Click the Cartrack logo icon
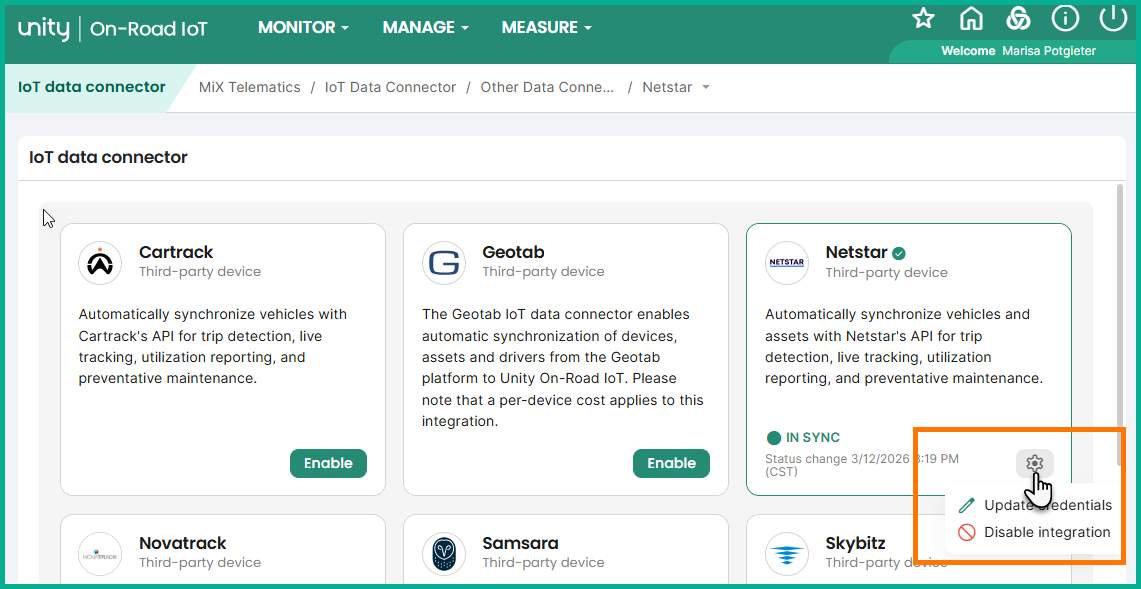1141x589 pixels. 100,262
